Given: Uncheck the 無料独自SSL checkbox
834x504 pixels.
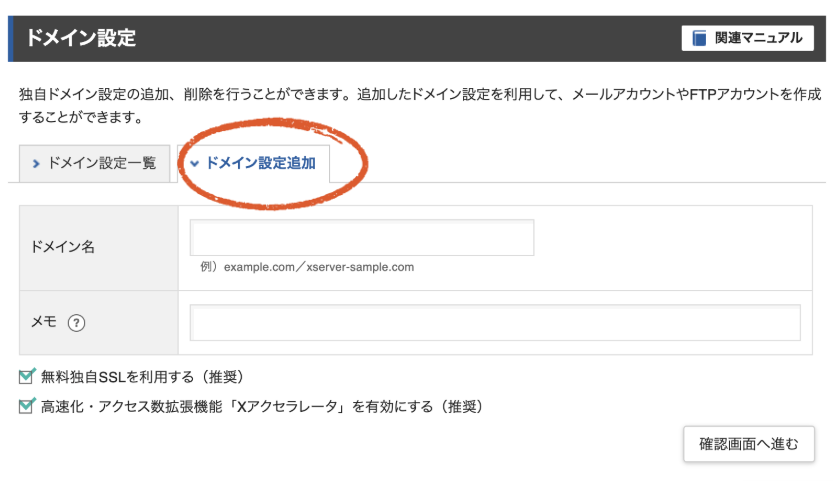Looking at the screenshot, I should tap(27, 377).
